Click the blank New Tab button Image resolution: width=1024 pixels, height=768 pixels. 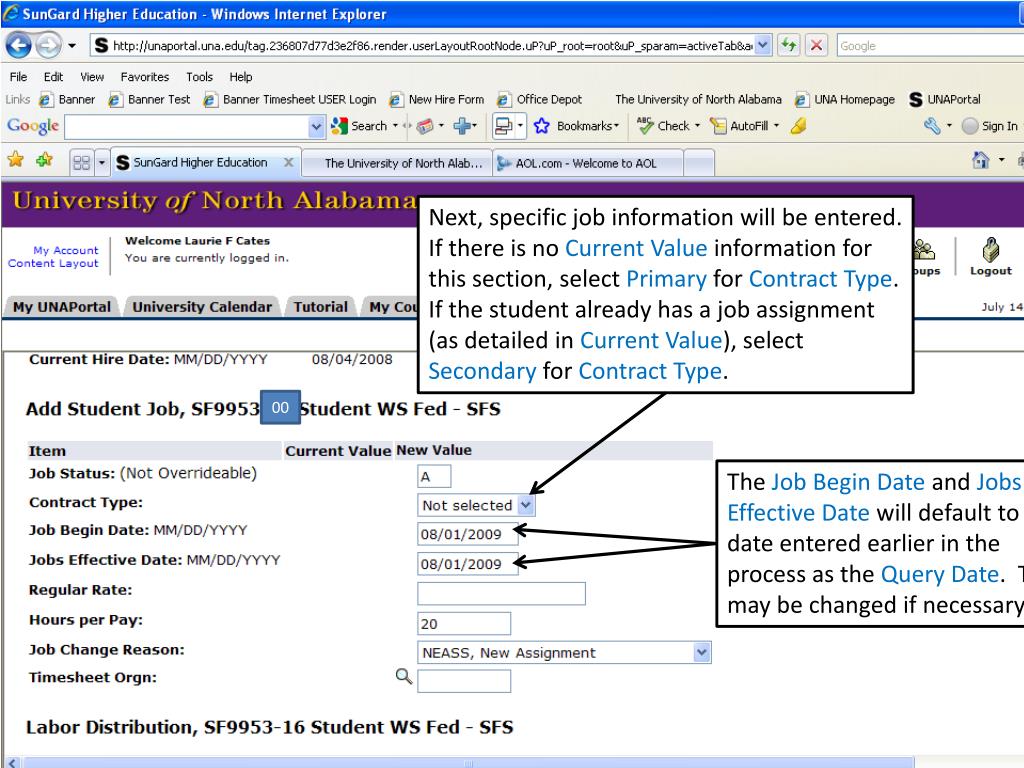[699, 163]
